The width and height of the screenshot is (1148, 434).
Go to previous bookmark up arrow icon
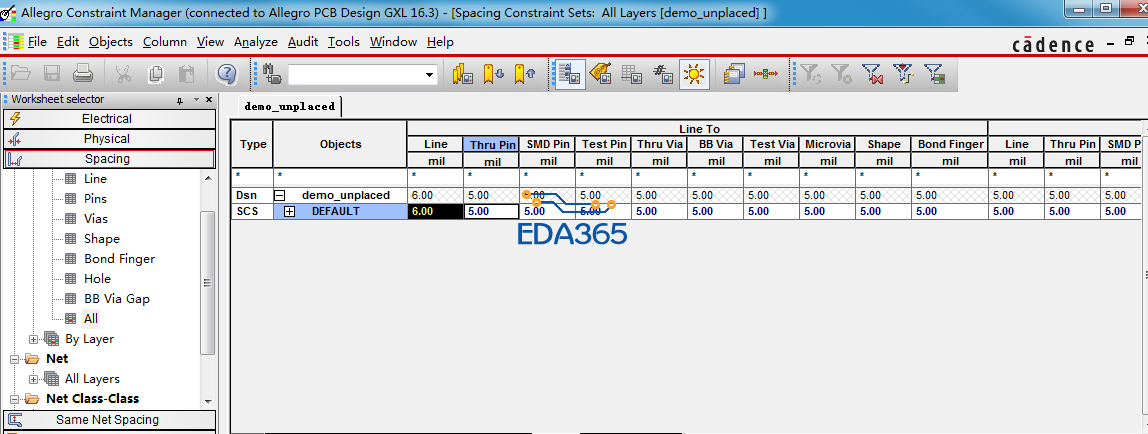(x=524, y=74)
